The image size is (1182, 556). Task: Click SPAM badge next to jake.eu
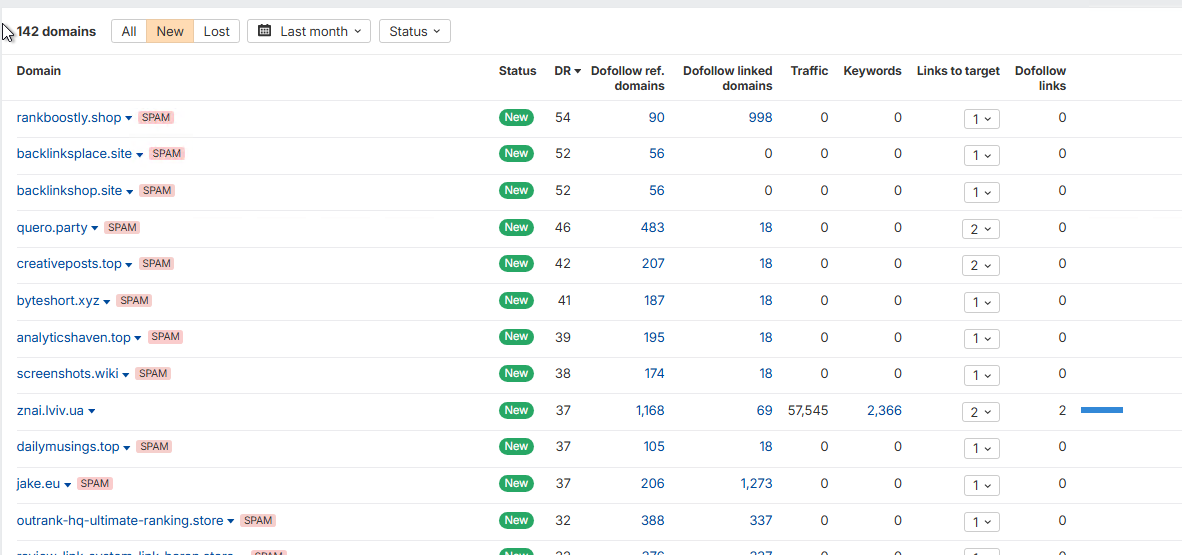[x=95, y=484]
